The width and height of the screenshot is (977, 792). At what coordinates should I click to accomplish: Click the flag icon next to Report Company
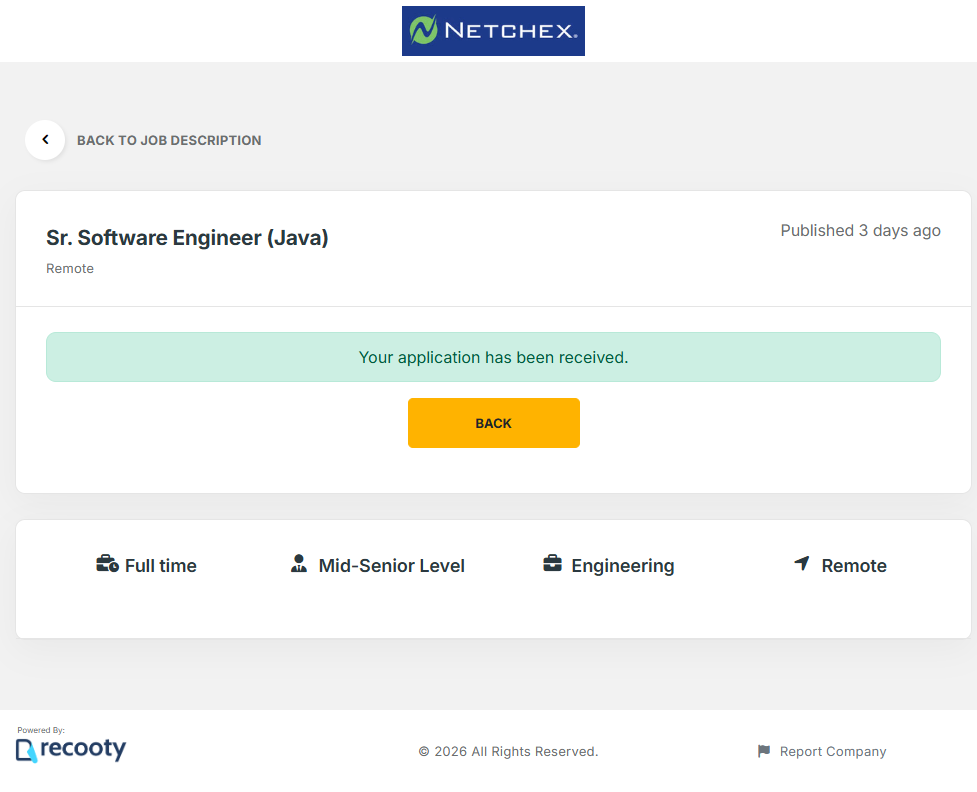pyautogui.click(x=764, y=752)
